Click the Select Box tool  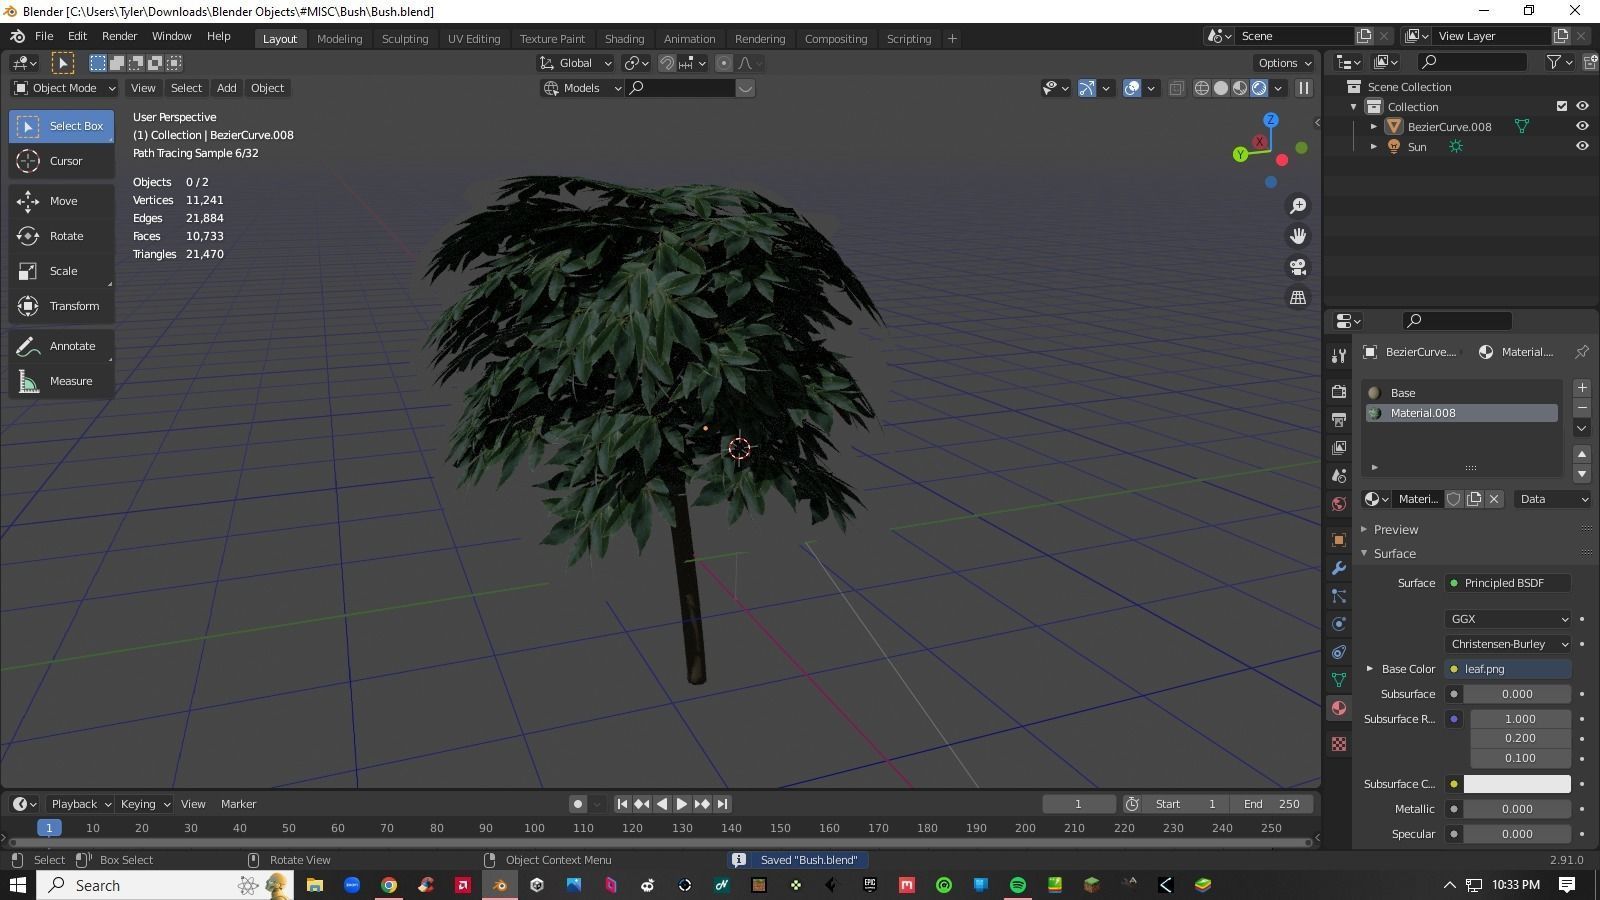click(62, 126)
